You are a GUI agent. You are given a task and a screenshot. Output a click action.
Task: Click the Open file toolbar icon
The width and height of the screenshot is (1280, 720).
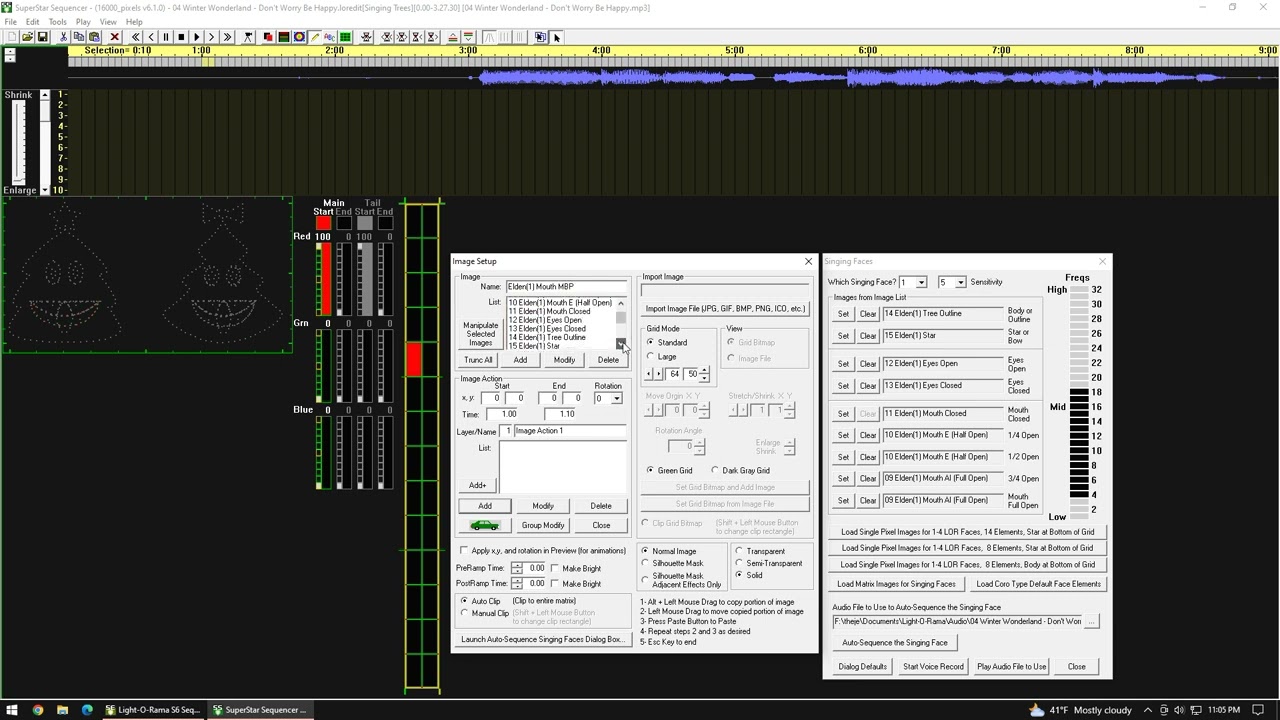point(27,37)
